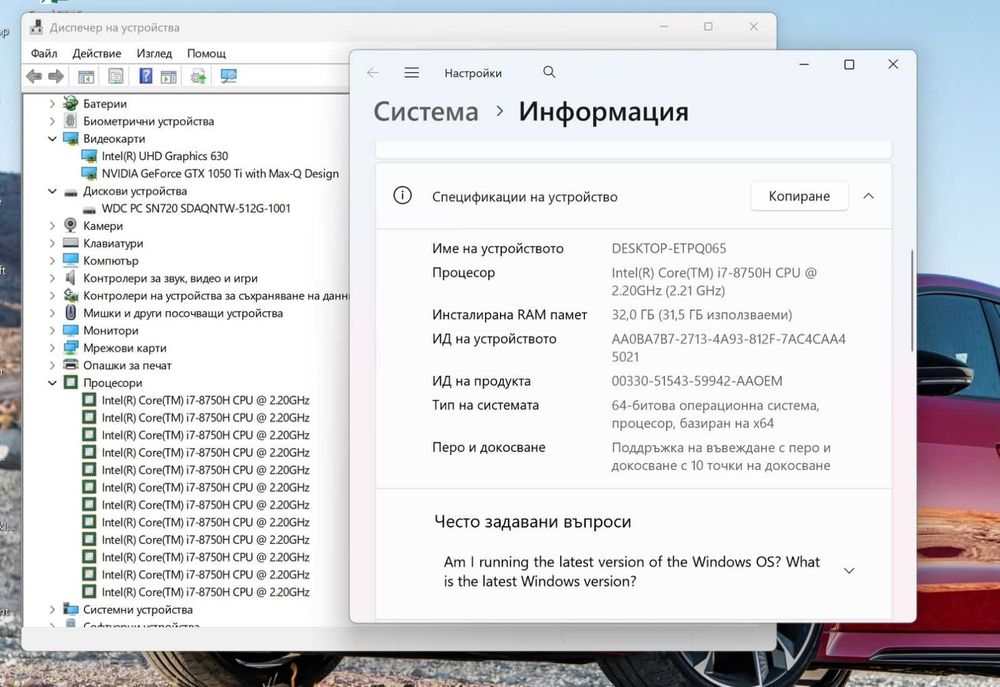
Task: Click the device name DESKTOP-ETPQ065
Action: (669, 248)
